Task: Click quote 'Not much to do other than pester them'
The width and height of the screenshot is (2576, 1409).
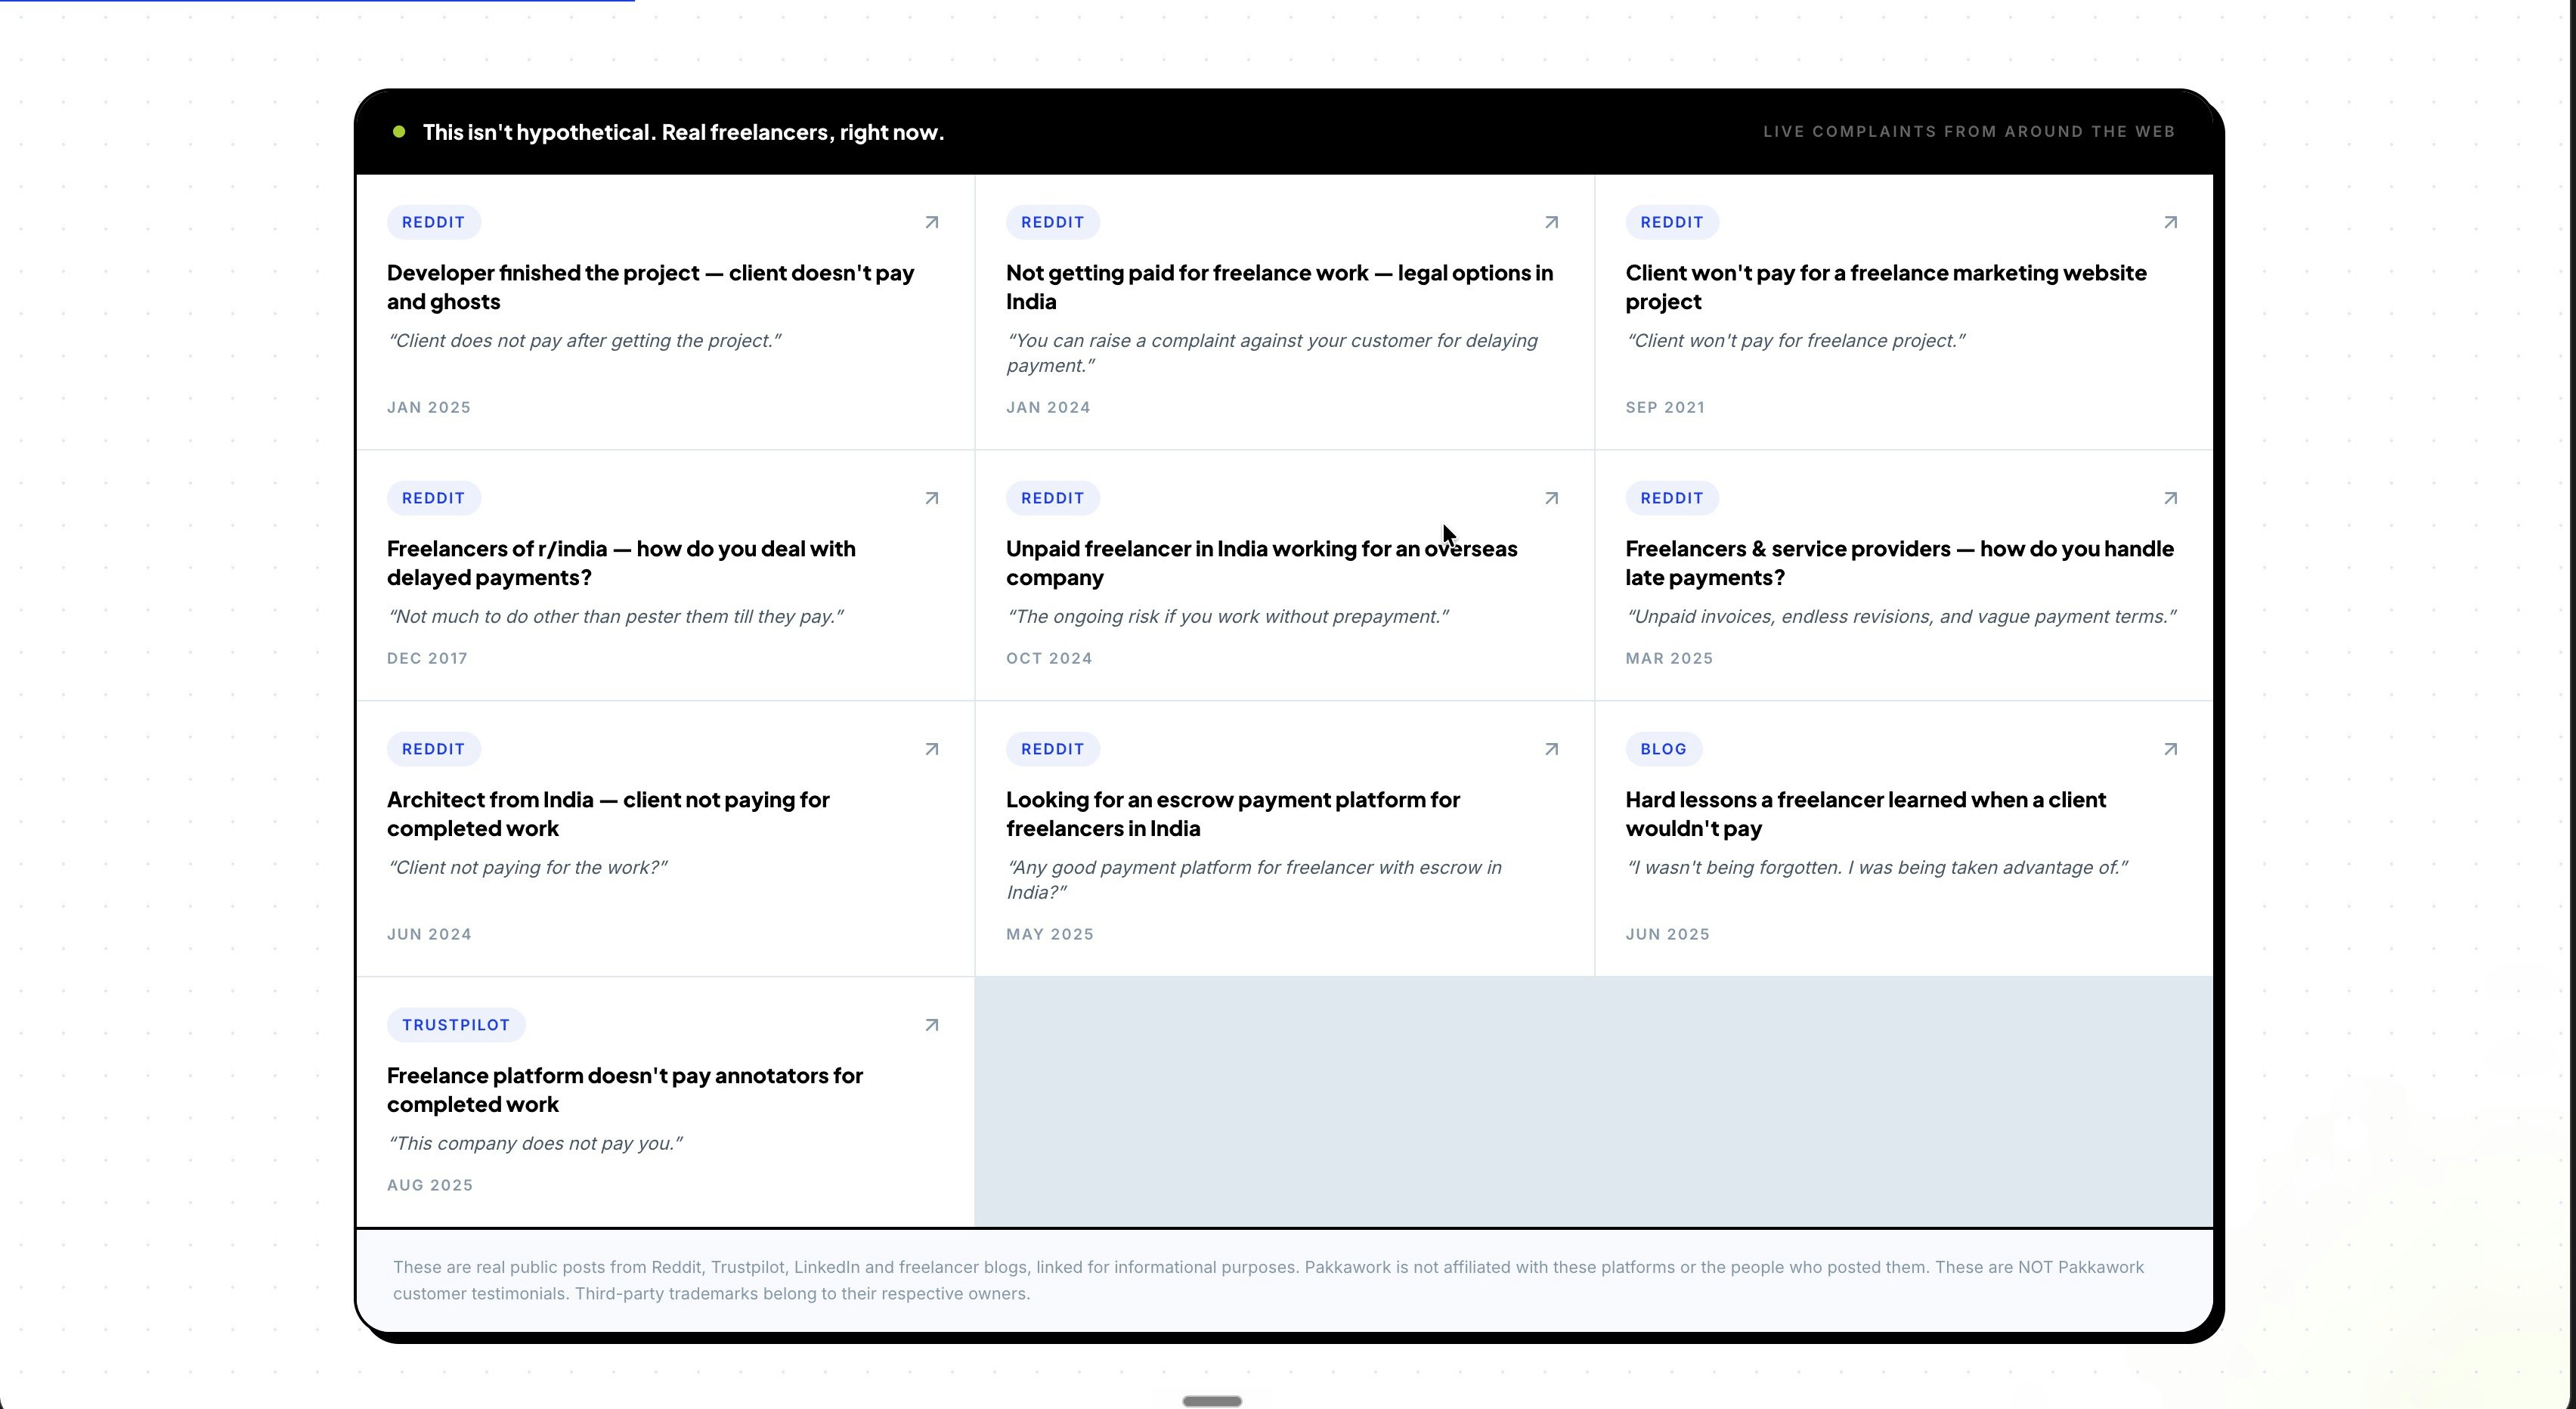Action: 615,617
